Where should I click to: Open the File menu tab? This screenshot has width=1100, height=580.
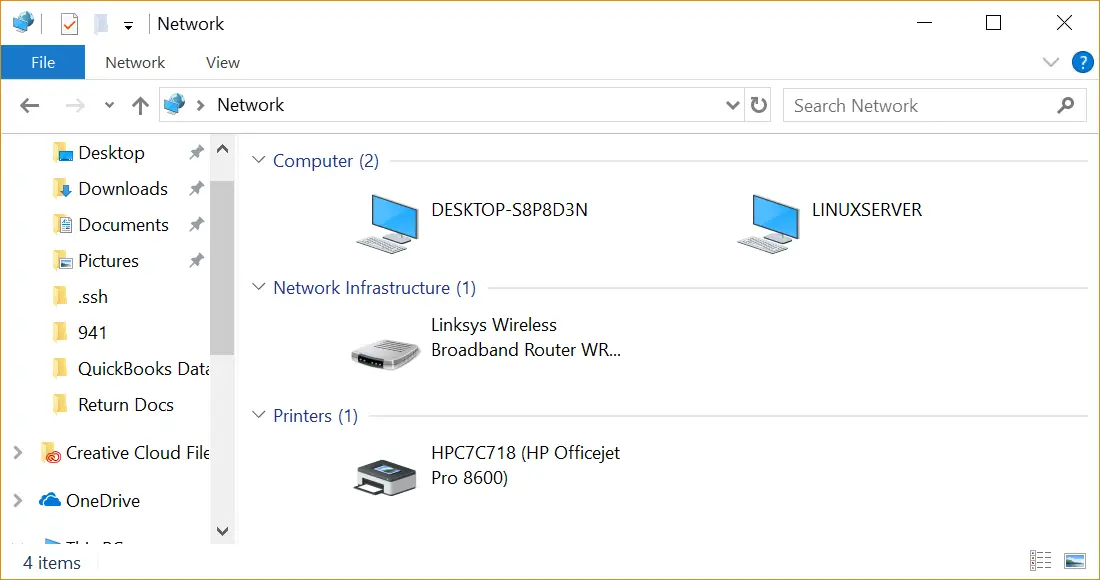pos(43,62)
